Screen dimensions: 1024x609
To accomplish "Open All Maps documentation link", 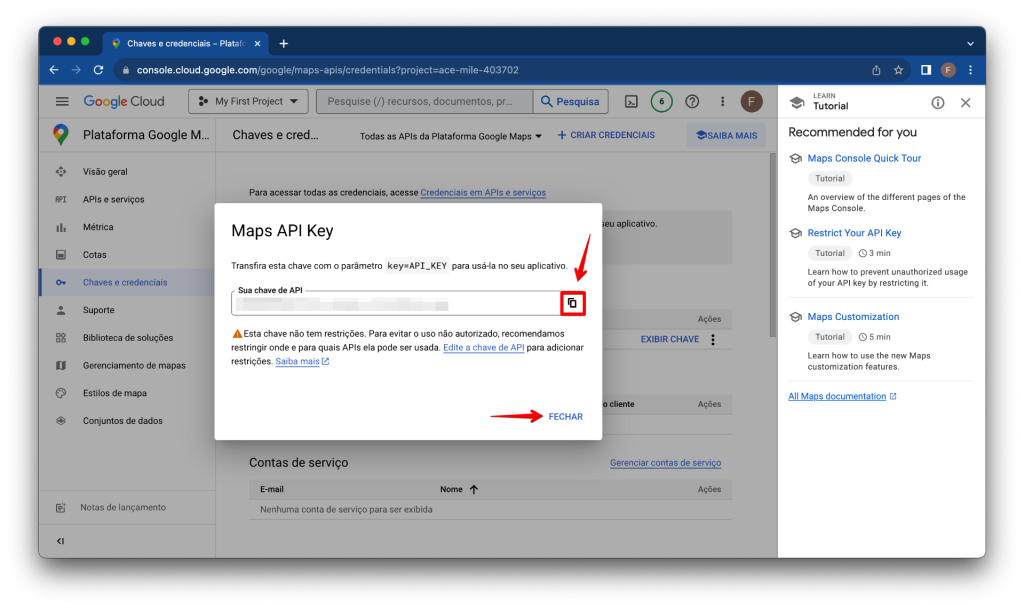I will (842, 396).
